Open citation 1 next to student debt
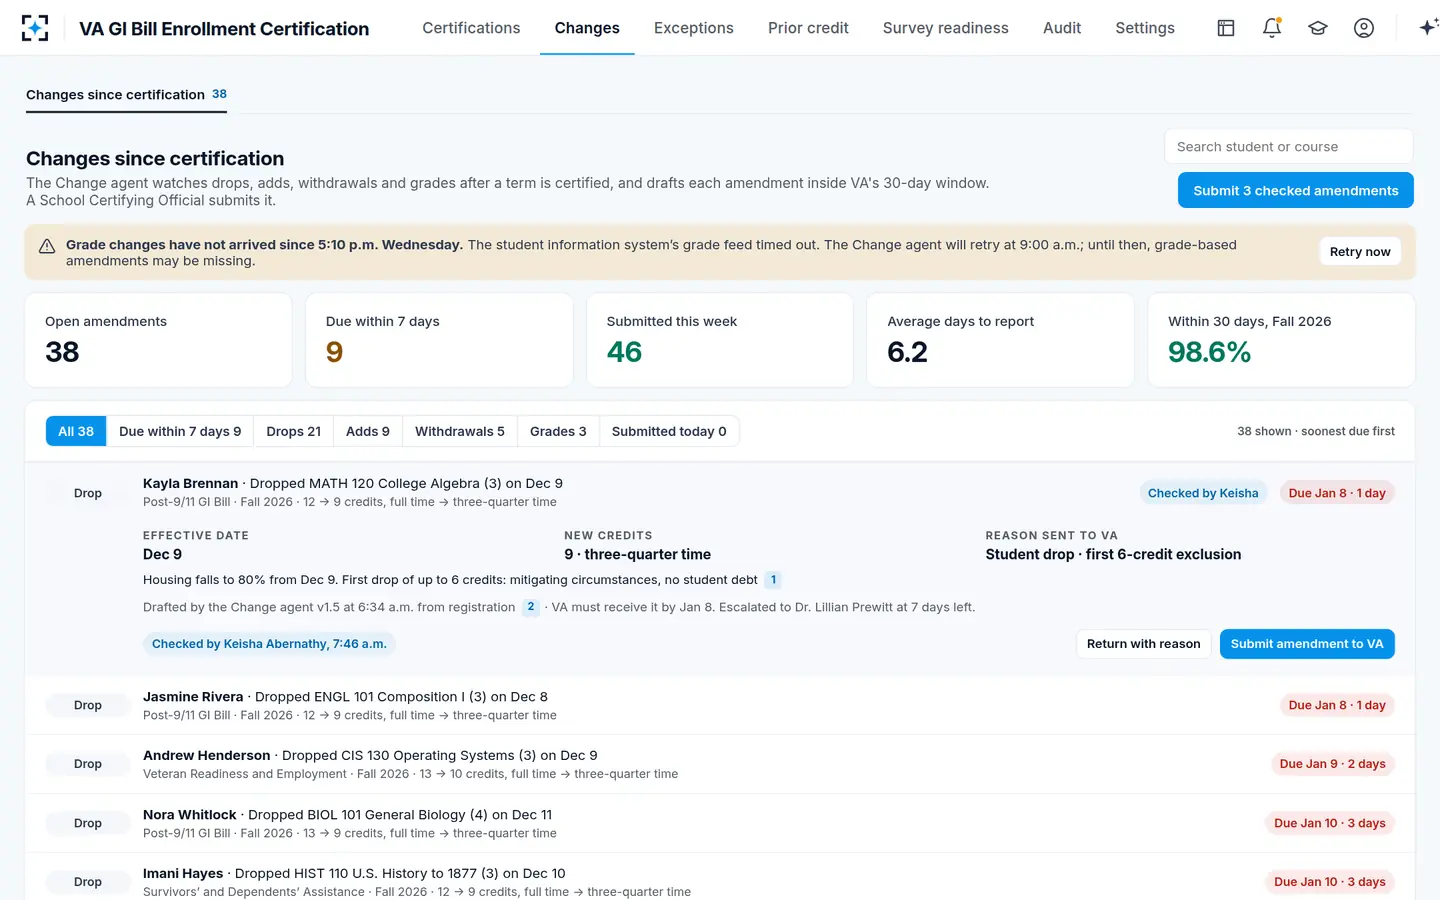This screenshot has width=1440, height=900. (773, 580)
